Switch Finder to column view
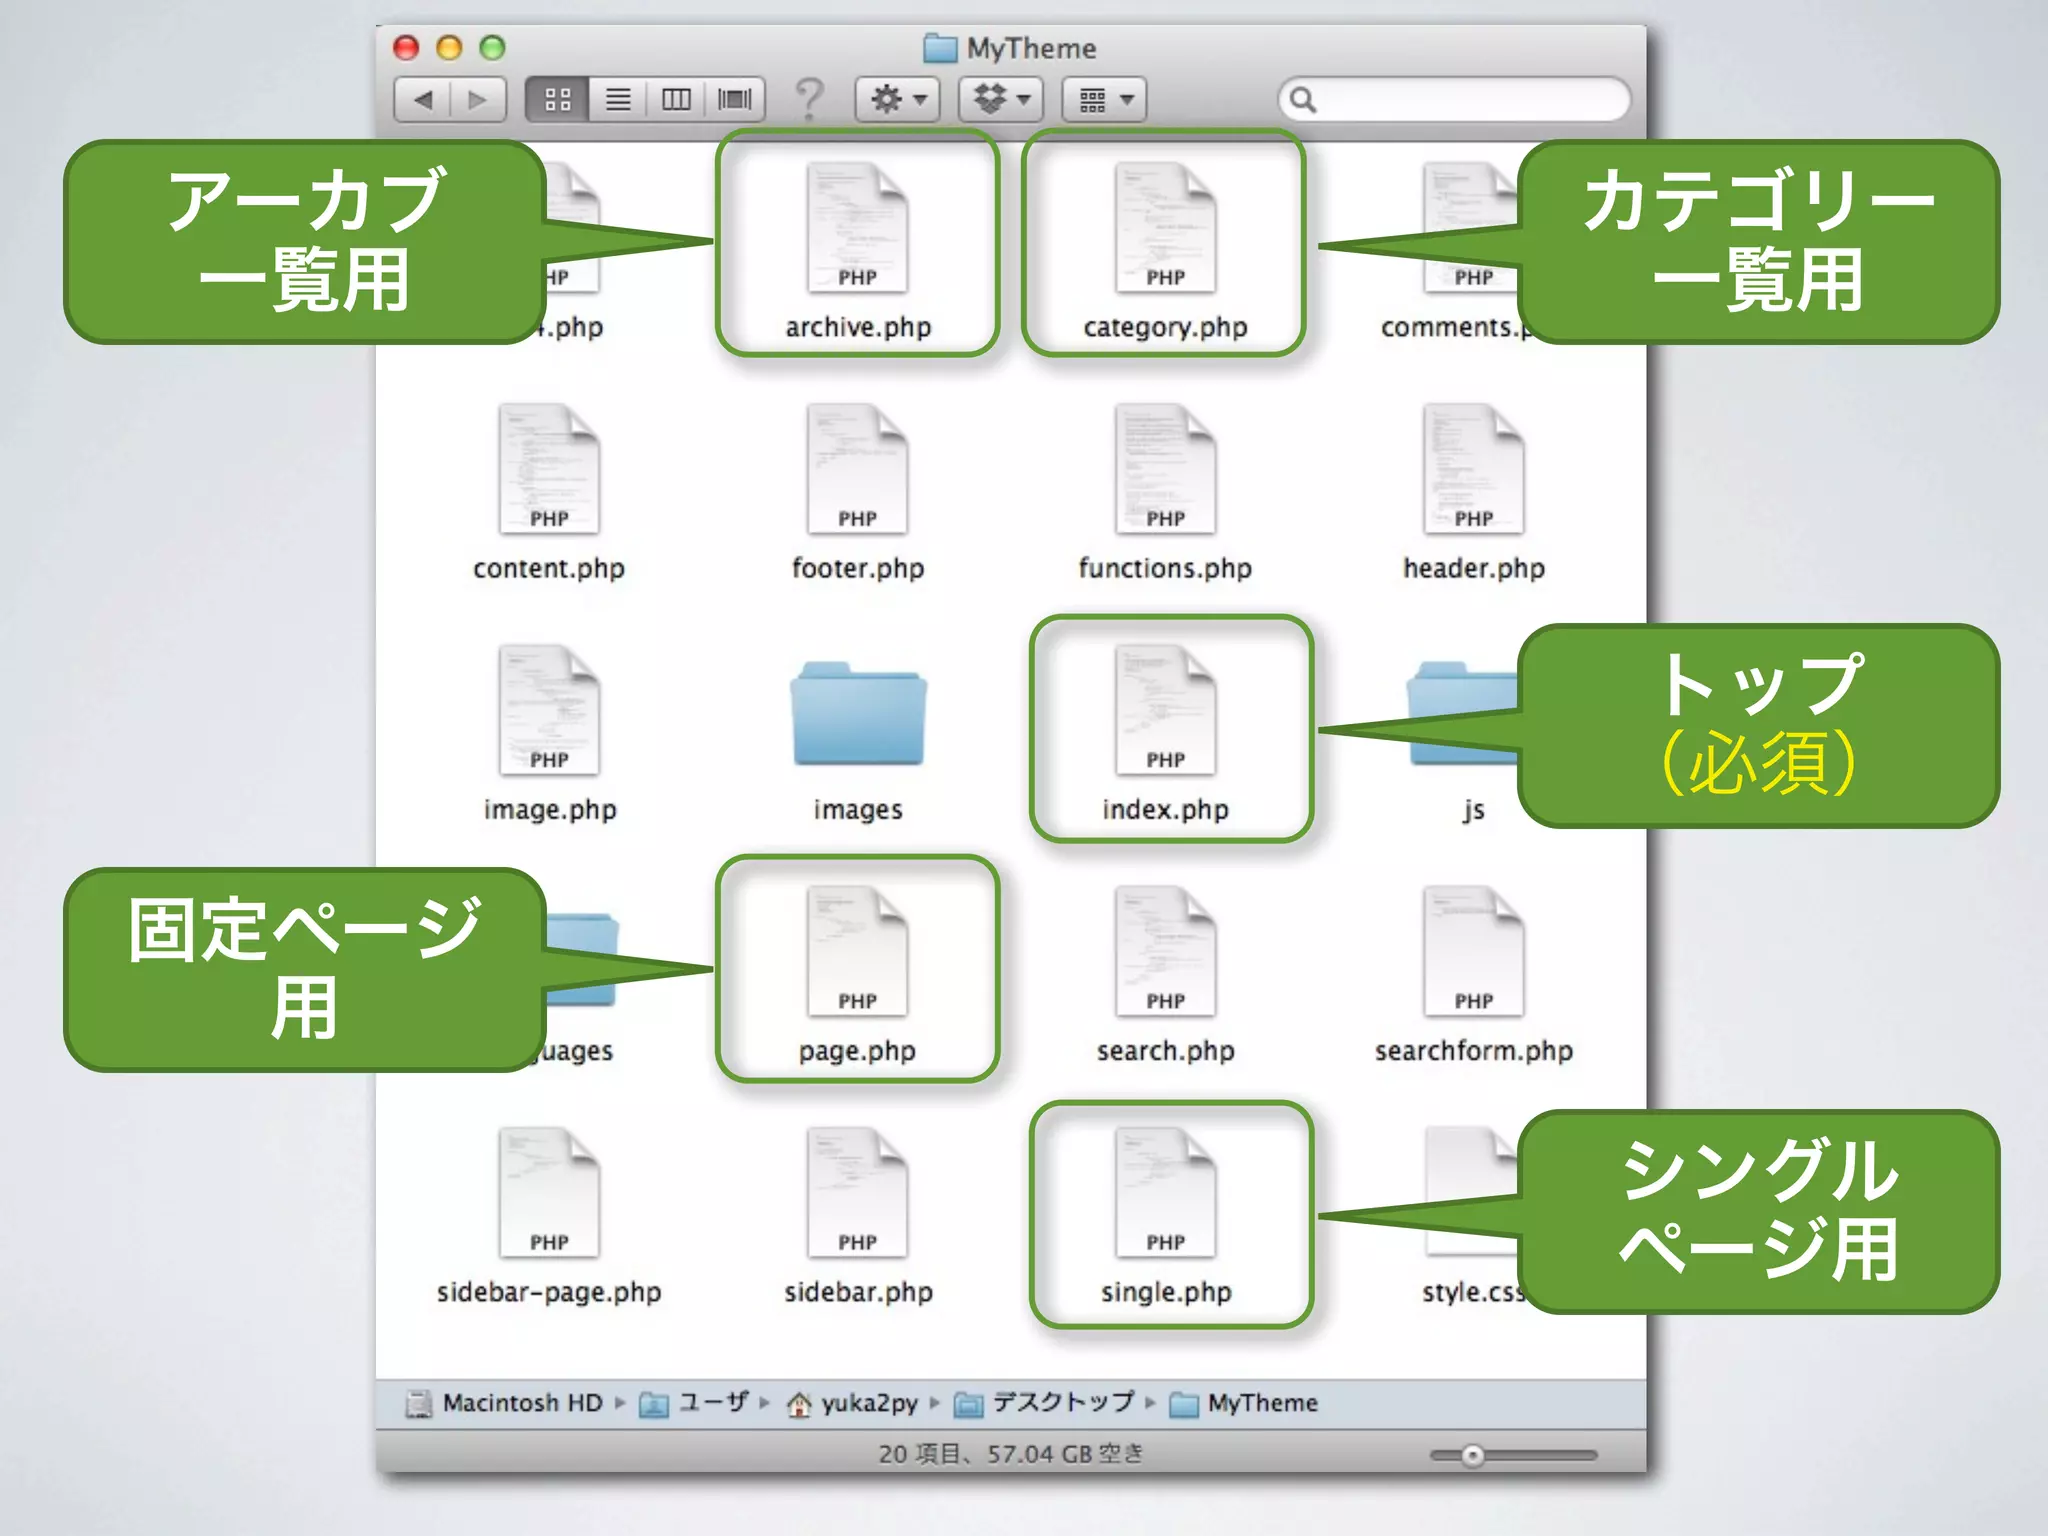The width and height of the screenshot is (2048, 1536). point(676,99)
